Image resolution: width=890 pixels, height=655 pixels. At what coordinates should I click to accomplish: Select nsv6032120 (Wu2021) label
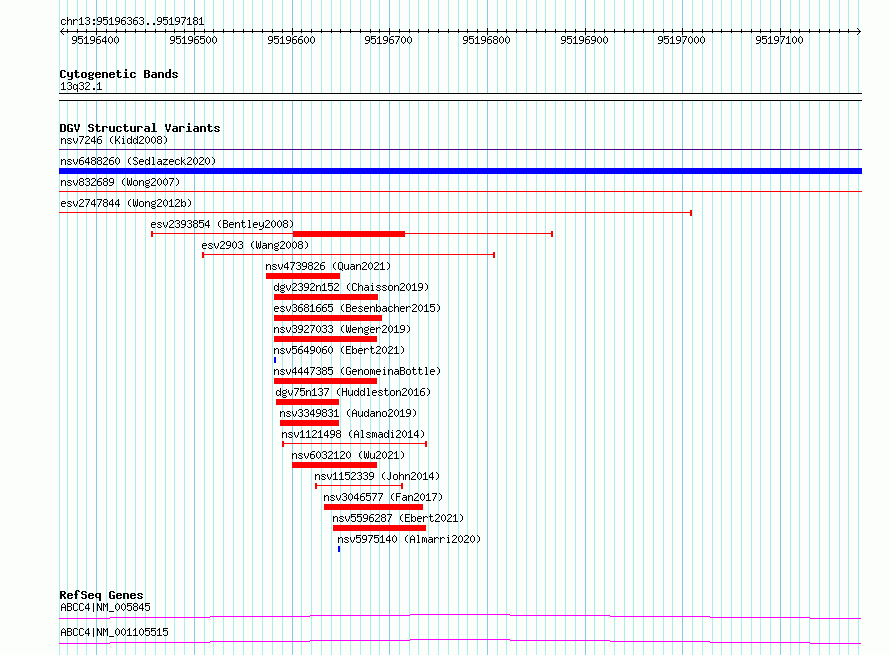[x=348, y=455]
